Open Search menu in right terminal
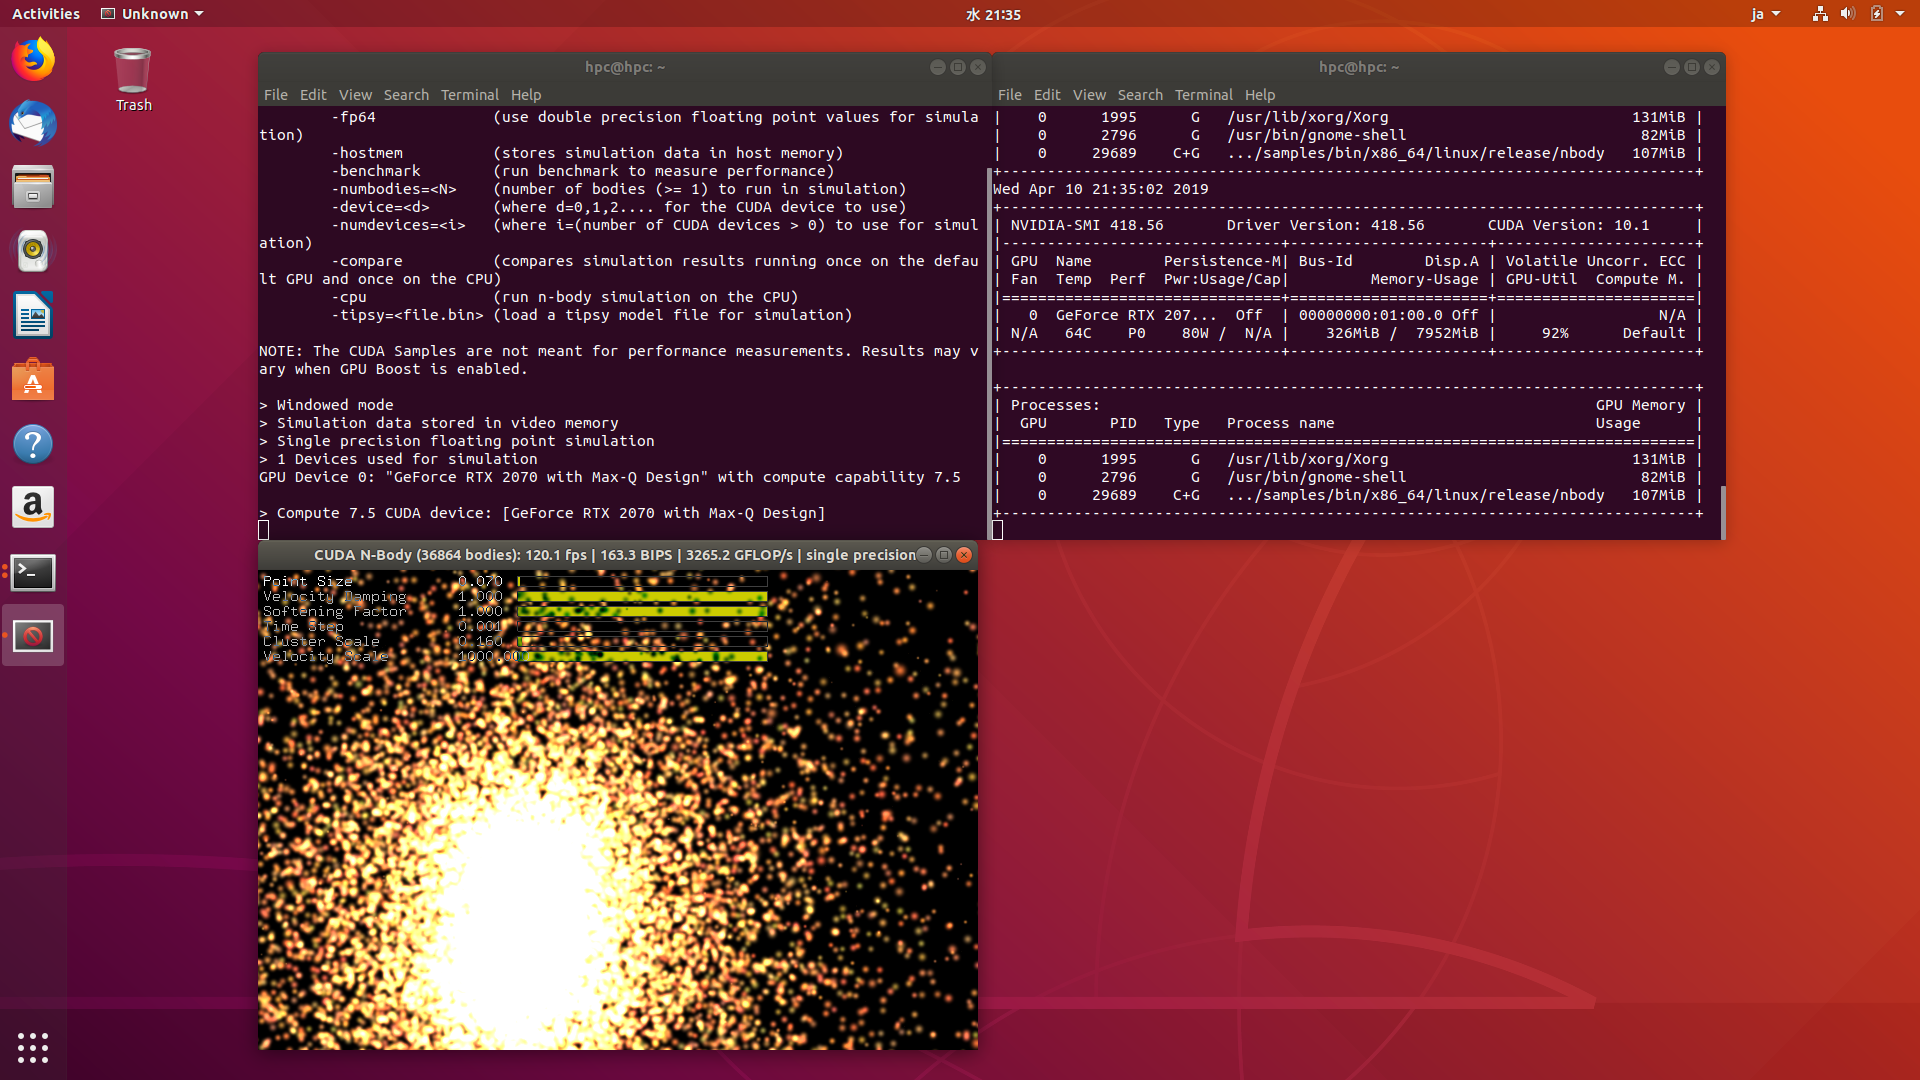 [x=1140, y=95]
